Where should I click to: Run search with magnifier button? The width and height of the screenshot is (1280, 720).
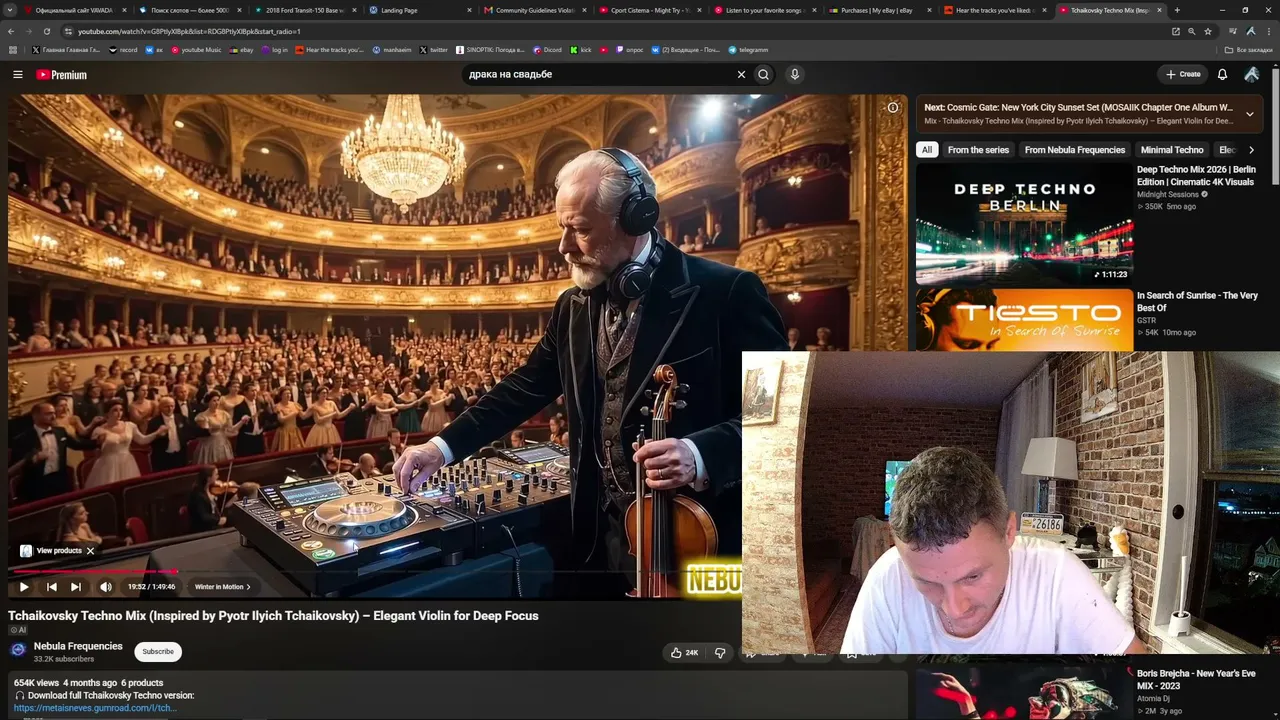(x=763, y=74)
